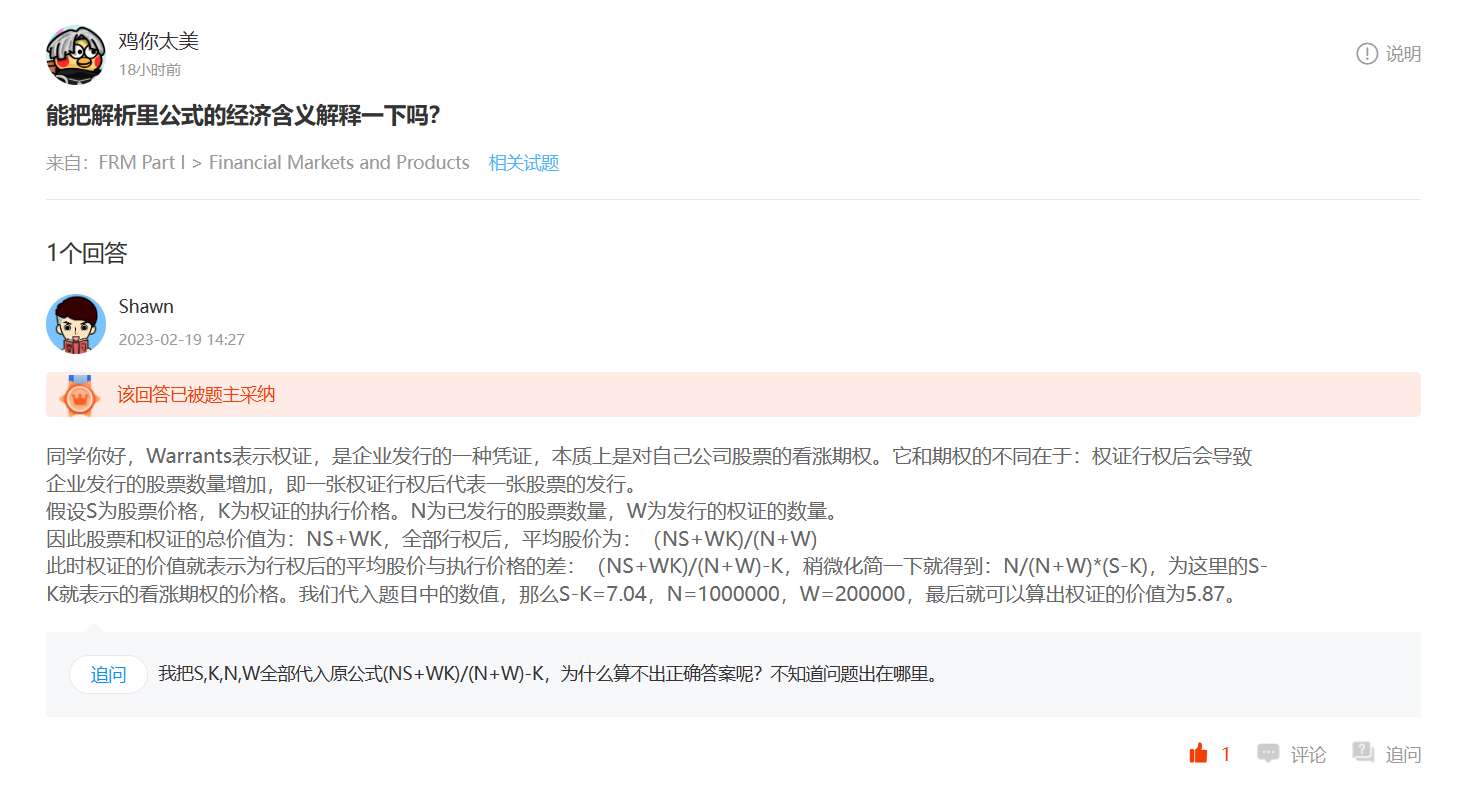
Task: Click the 追问 pill button in reply box
Action: [108, 674]
